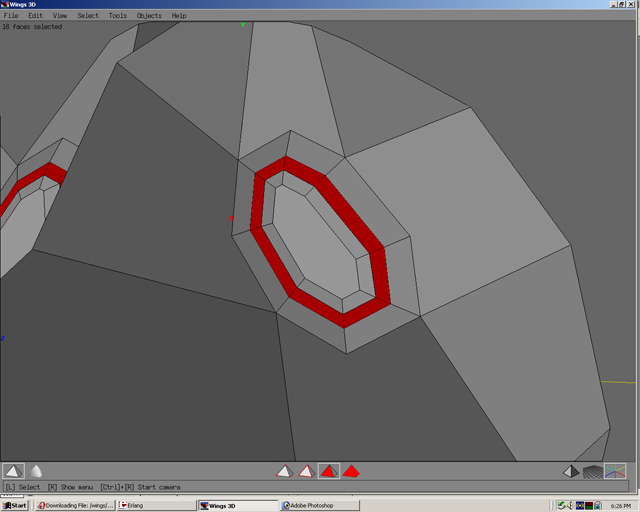Viewport: 640px width, 512px height.
Task: Switch to Erlang taskbar window
Action: 157,505
